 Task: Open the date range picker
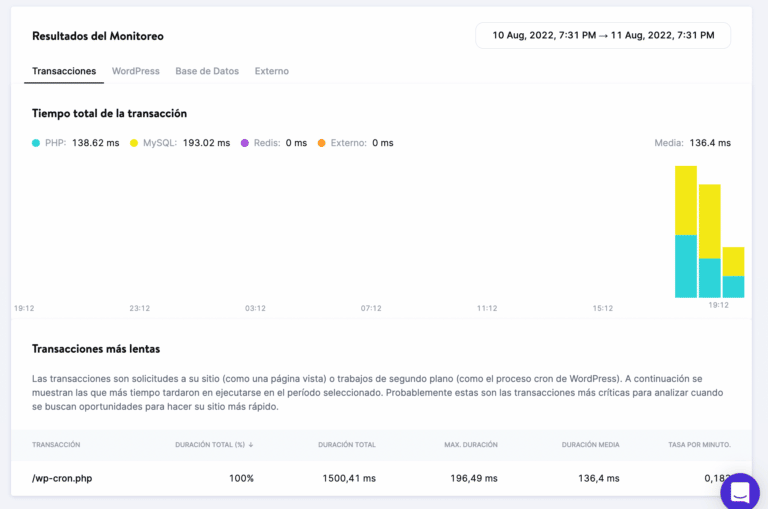pyautogui.click(x=603, y=35)
